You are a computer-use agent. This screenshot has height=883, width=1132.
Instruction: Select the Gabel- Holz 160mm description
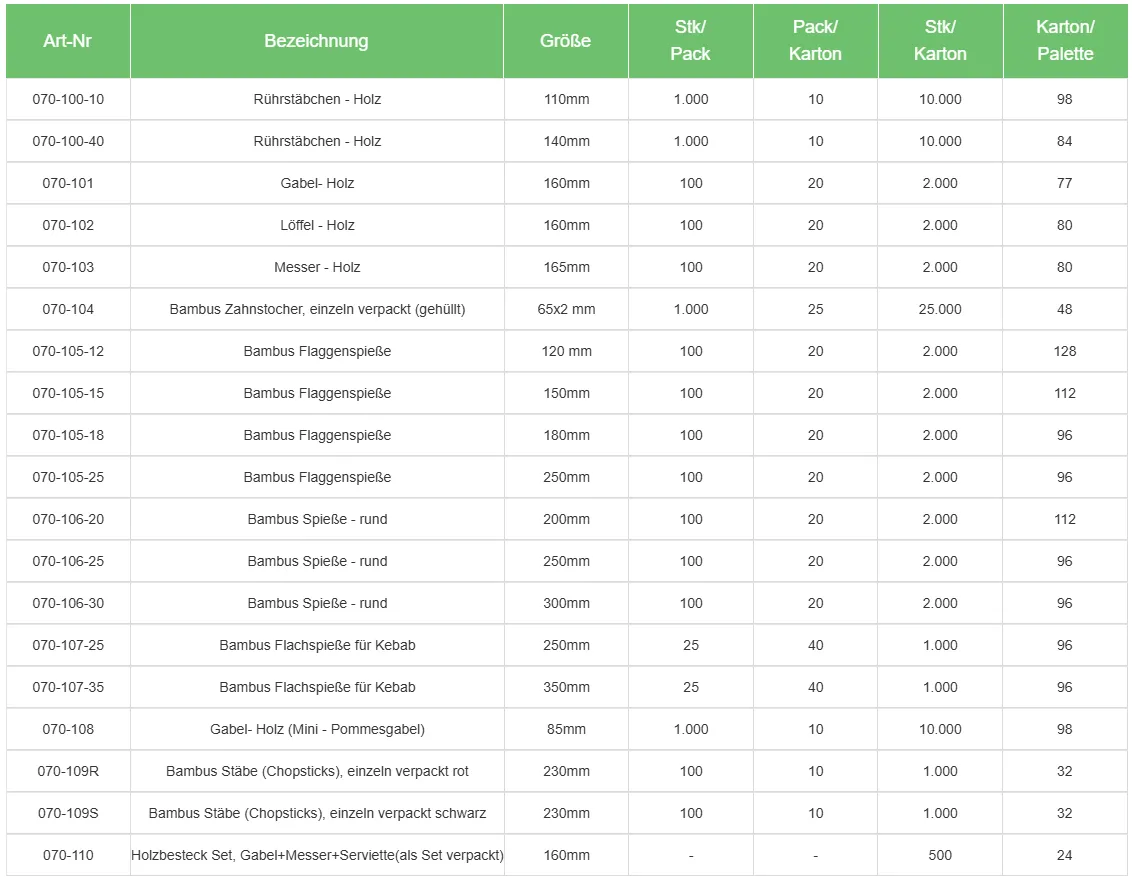[x=317, y=183]
